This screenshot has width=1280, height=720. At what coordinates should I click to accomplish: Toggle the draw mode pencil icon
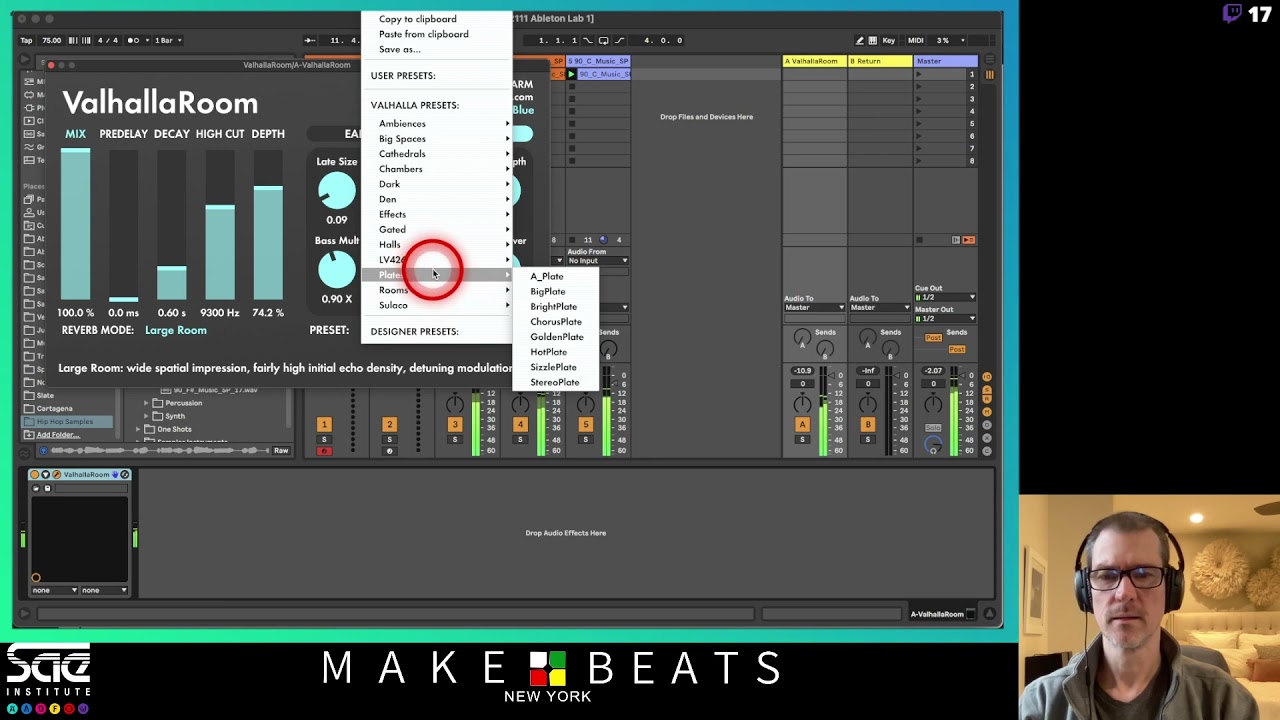[860, 40]
